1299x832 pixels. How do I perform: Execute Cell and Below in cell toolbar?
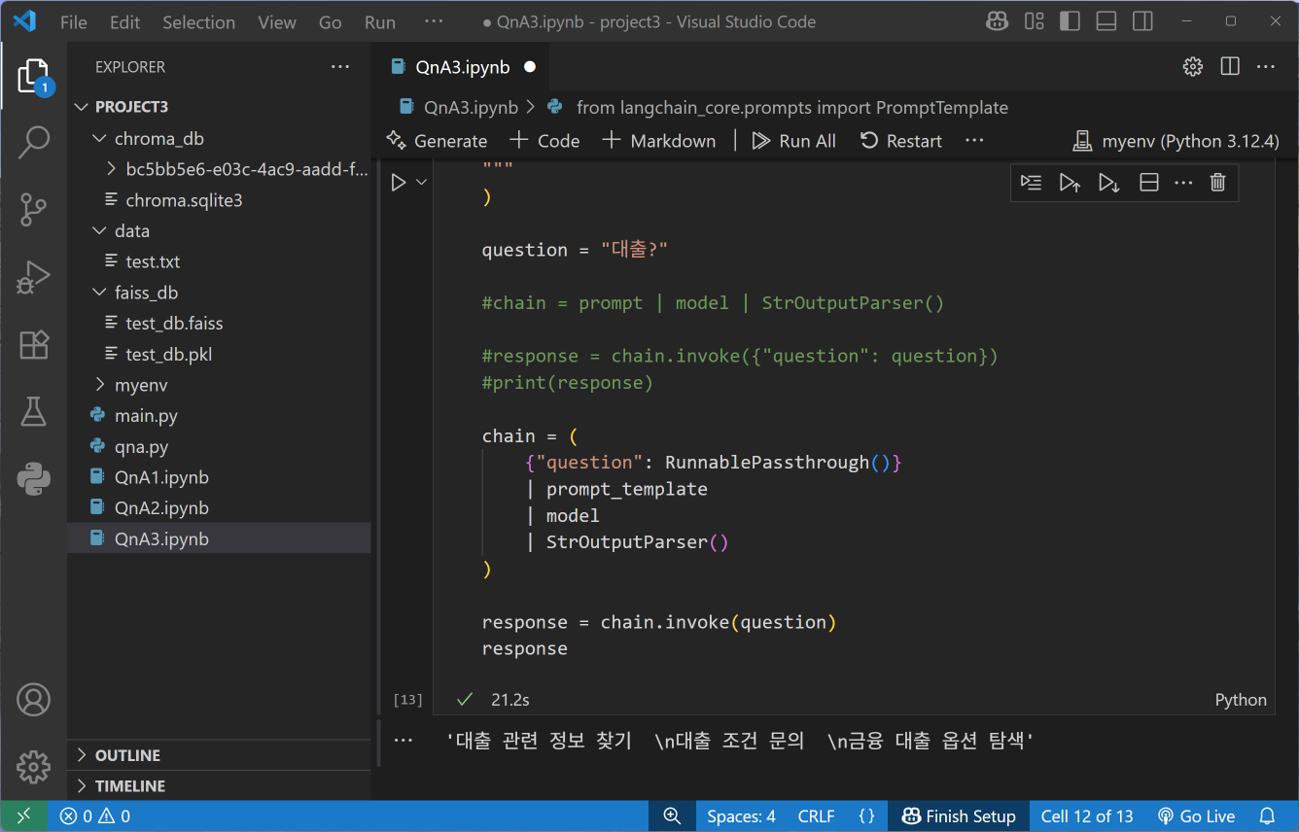[x=1108, y=183]
